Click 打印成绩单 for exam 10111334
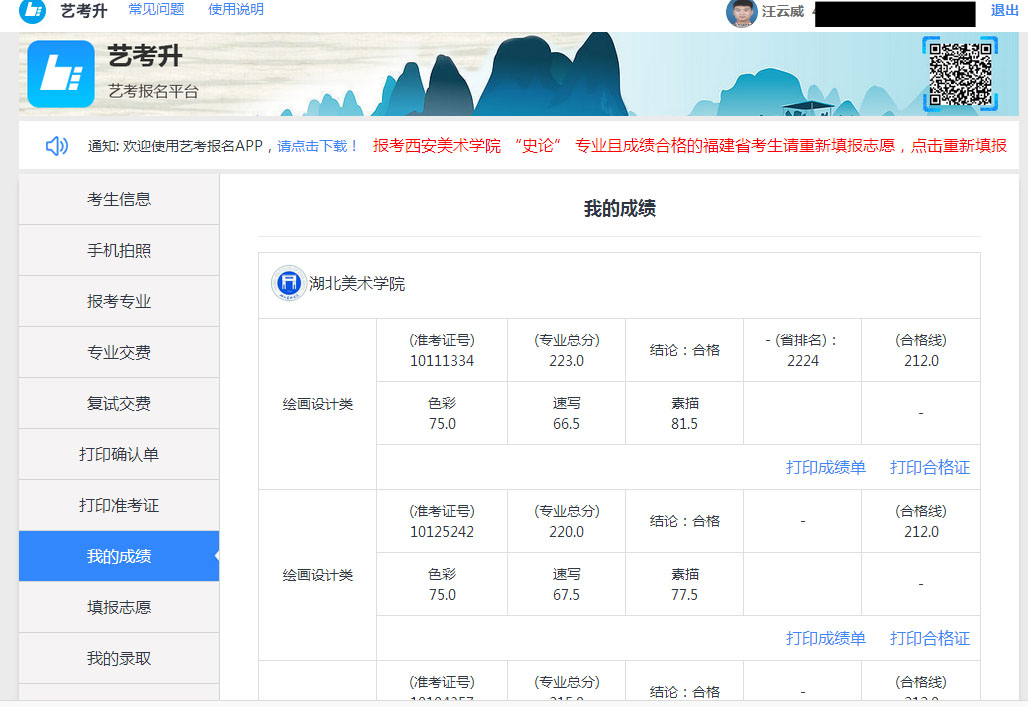Screen dimensions: 1028x707 pyautogui.click(x=825, y=468)
